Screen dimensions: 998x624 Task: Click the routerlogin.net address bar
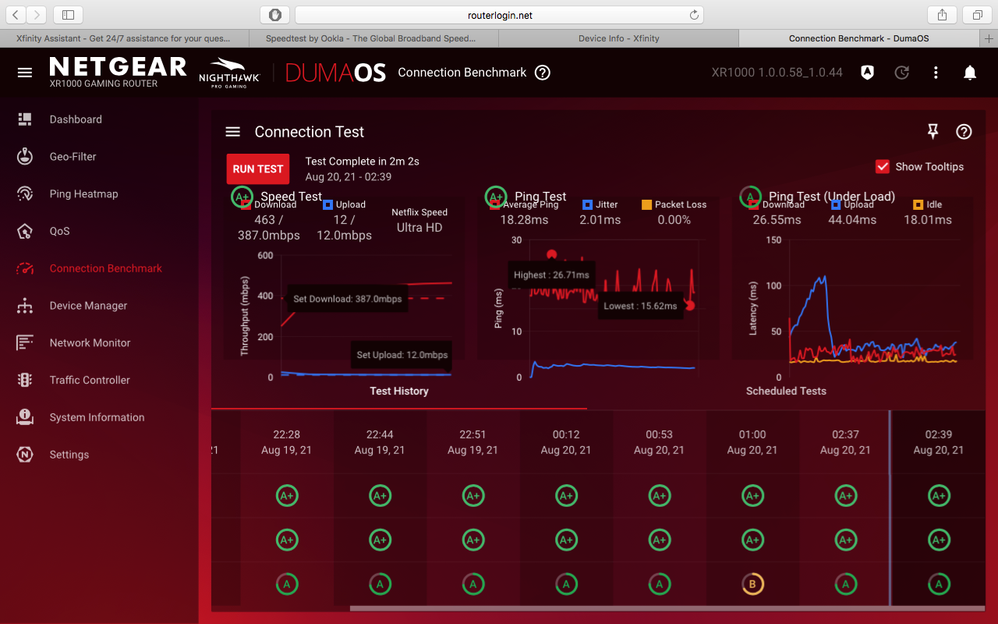coord(500,15)
